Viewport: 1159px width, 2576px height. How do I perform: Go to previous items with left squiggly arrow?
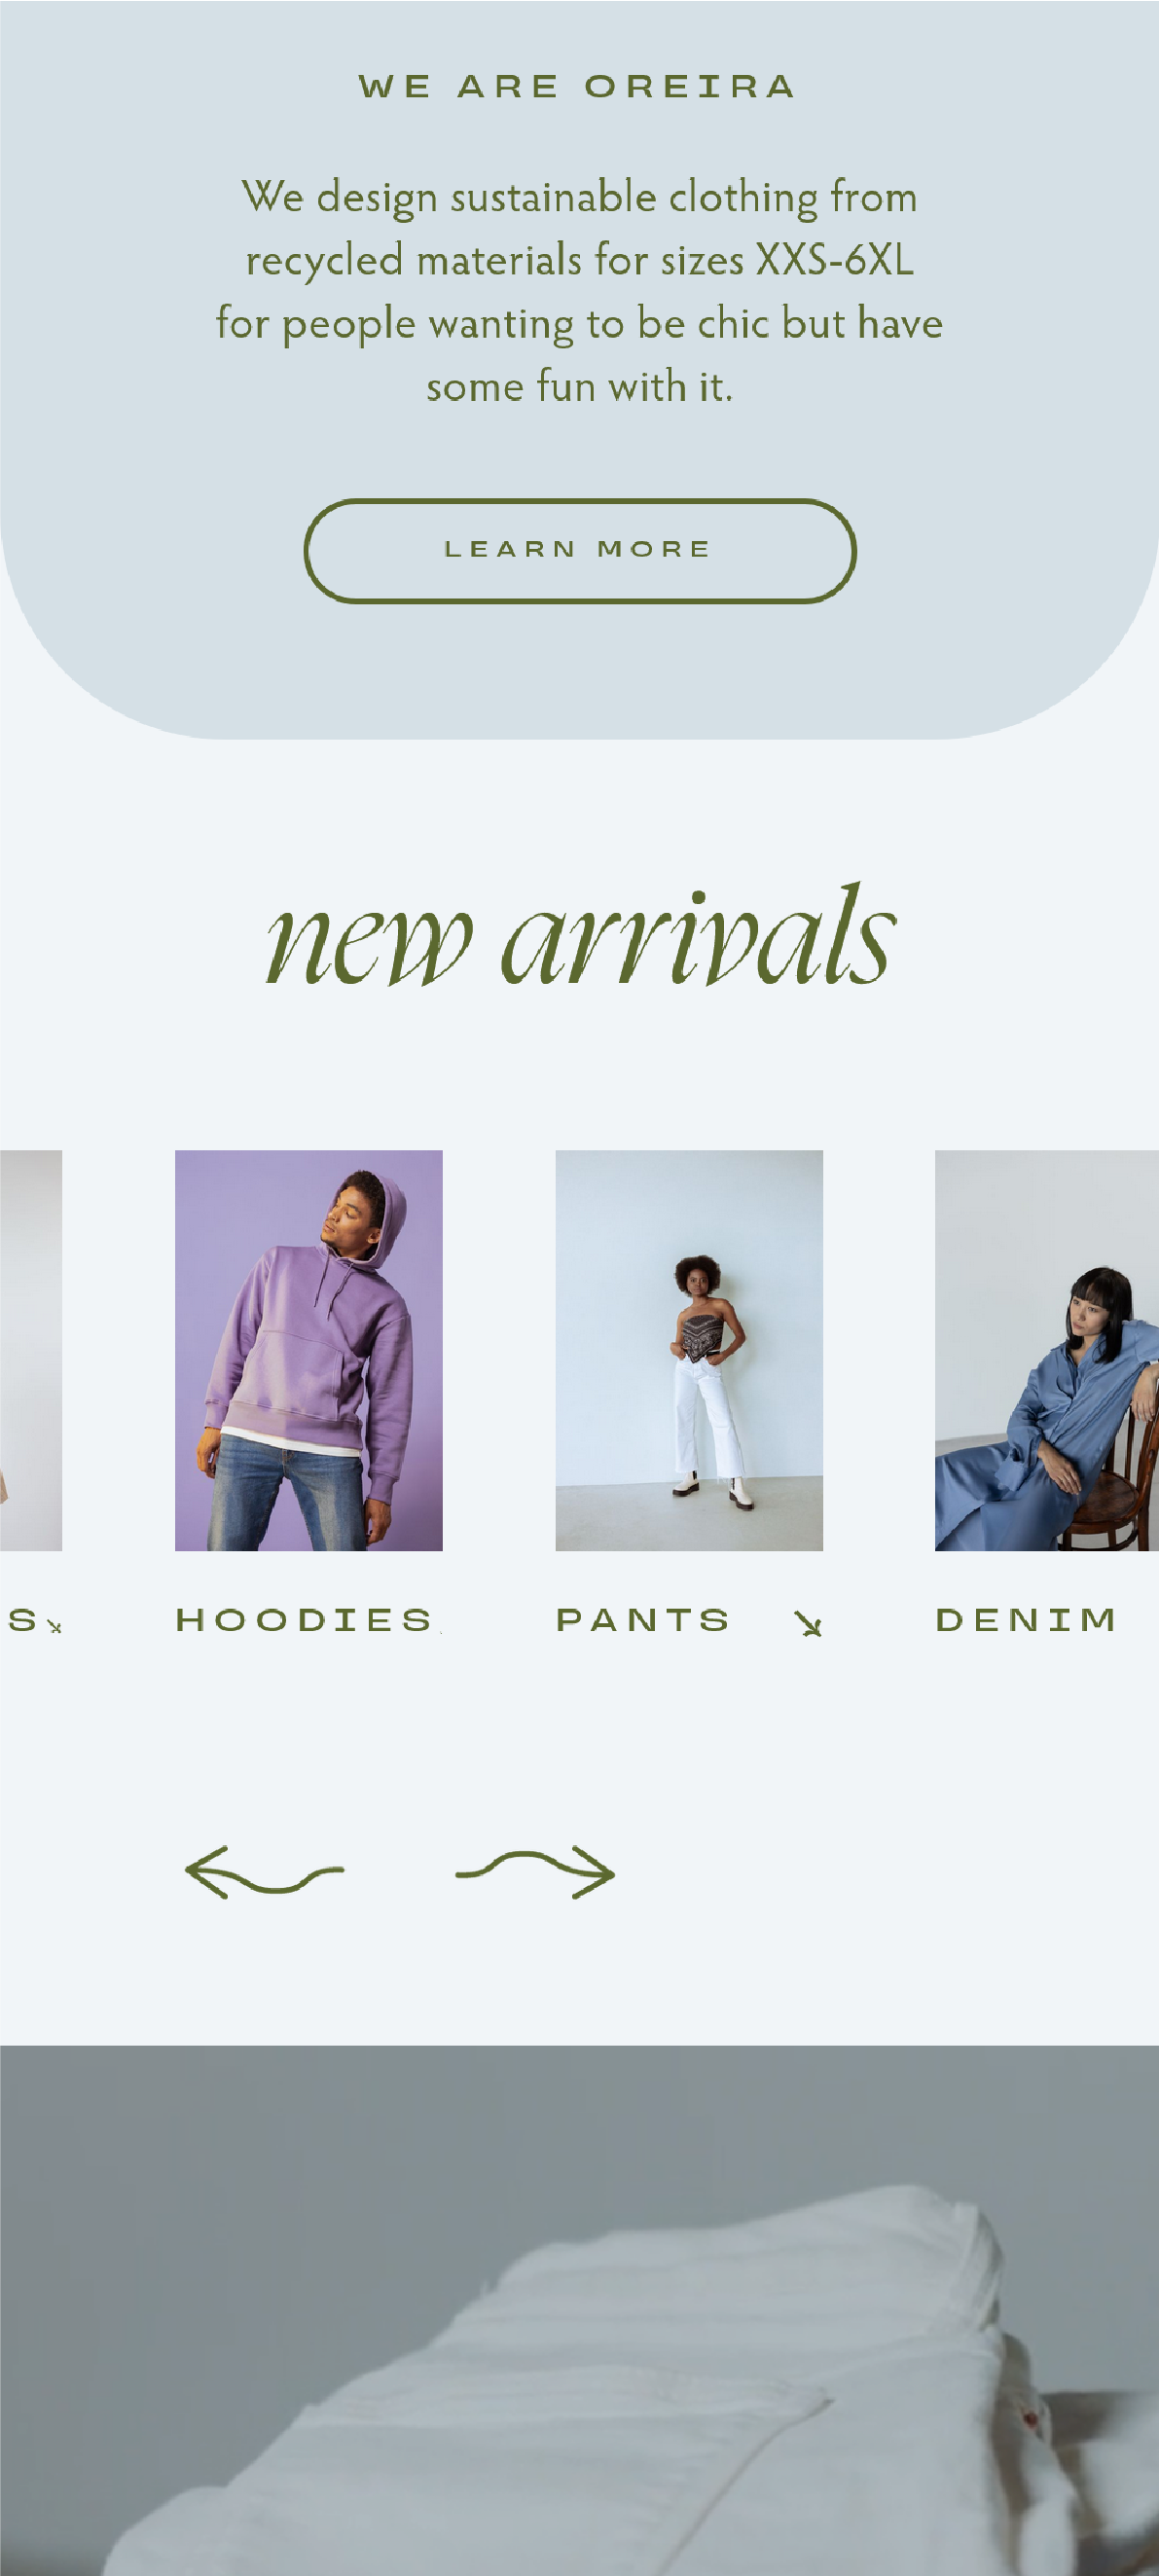click(x=265, y=1871)
